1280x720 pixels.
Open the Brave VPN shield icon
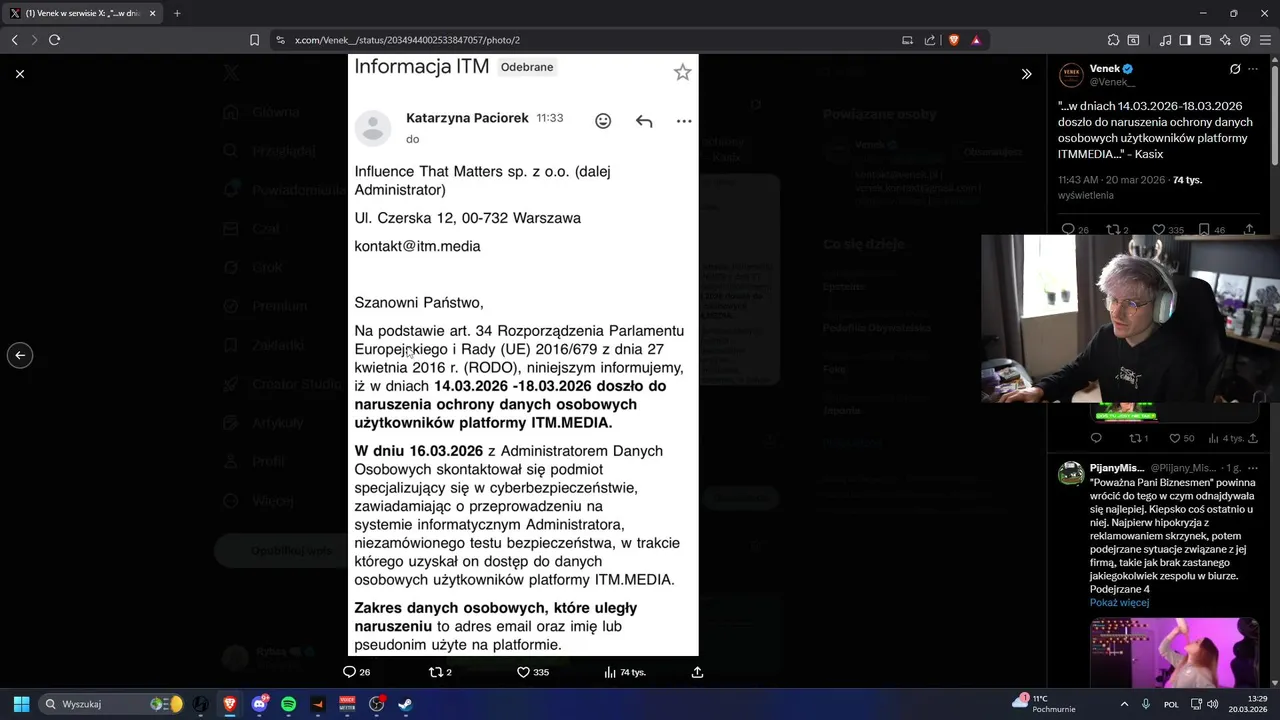pyautogui.click(x=1245, y=40)
